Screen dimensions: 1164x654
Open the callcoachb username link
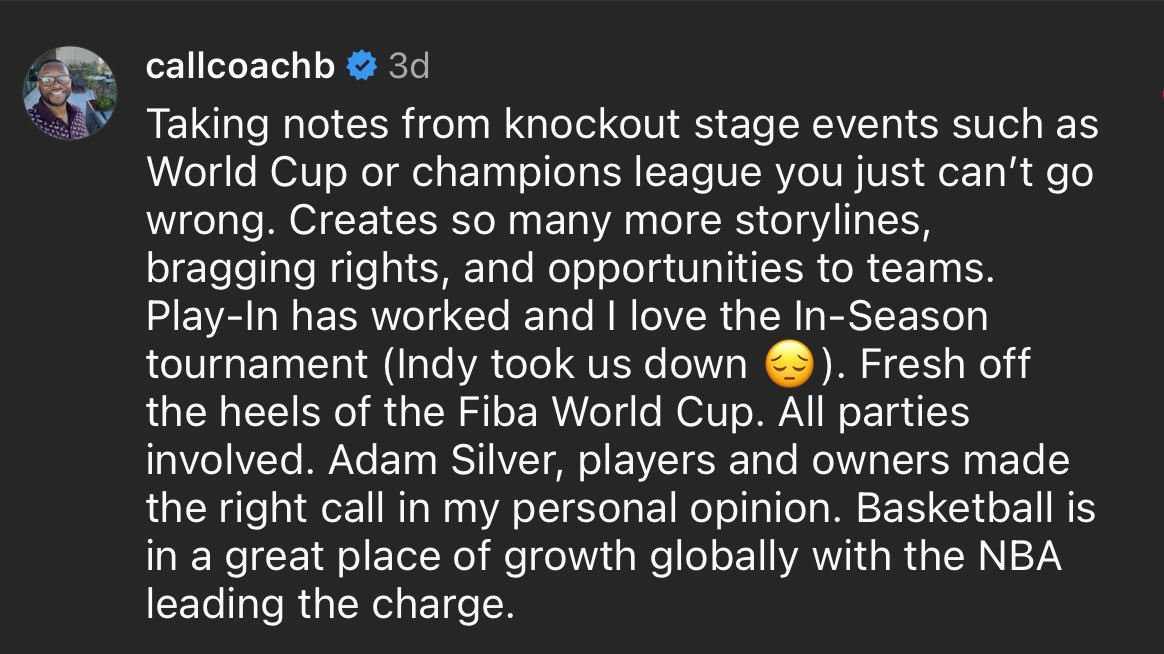[241, 66]
